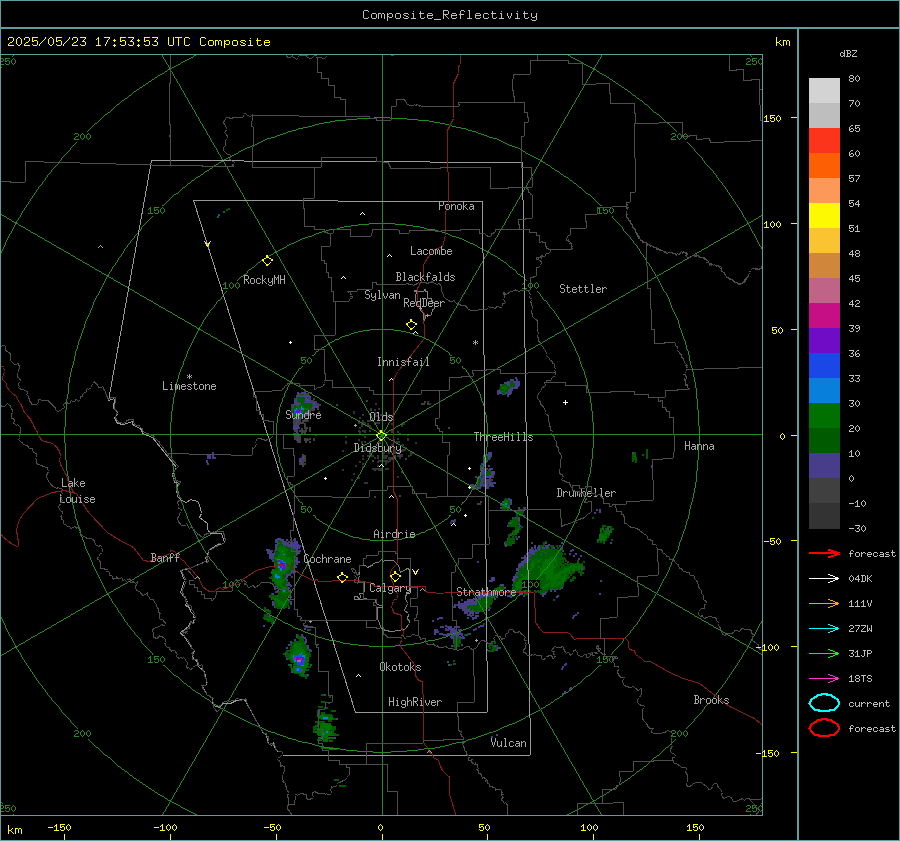Click the Brooks label

pyautogui.click(x=711, y=700)
